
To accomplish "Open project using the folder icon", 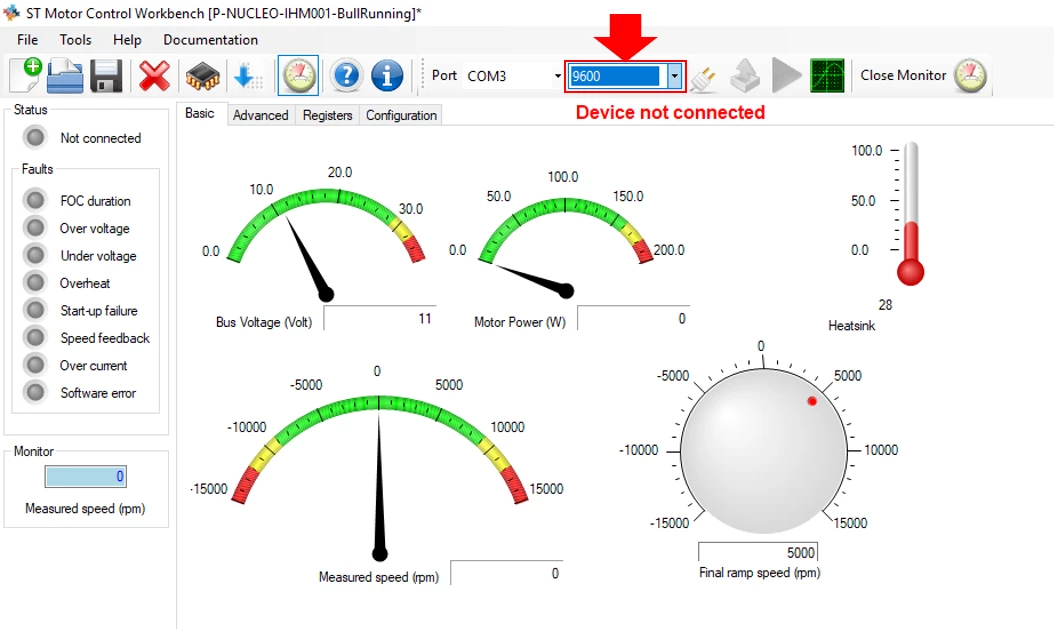I will 65,76.
